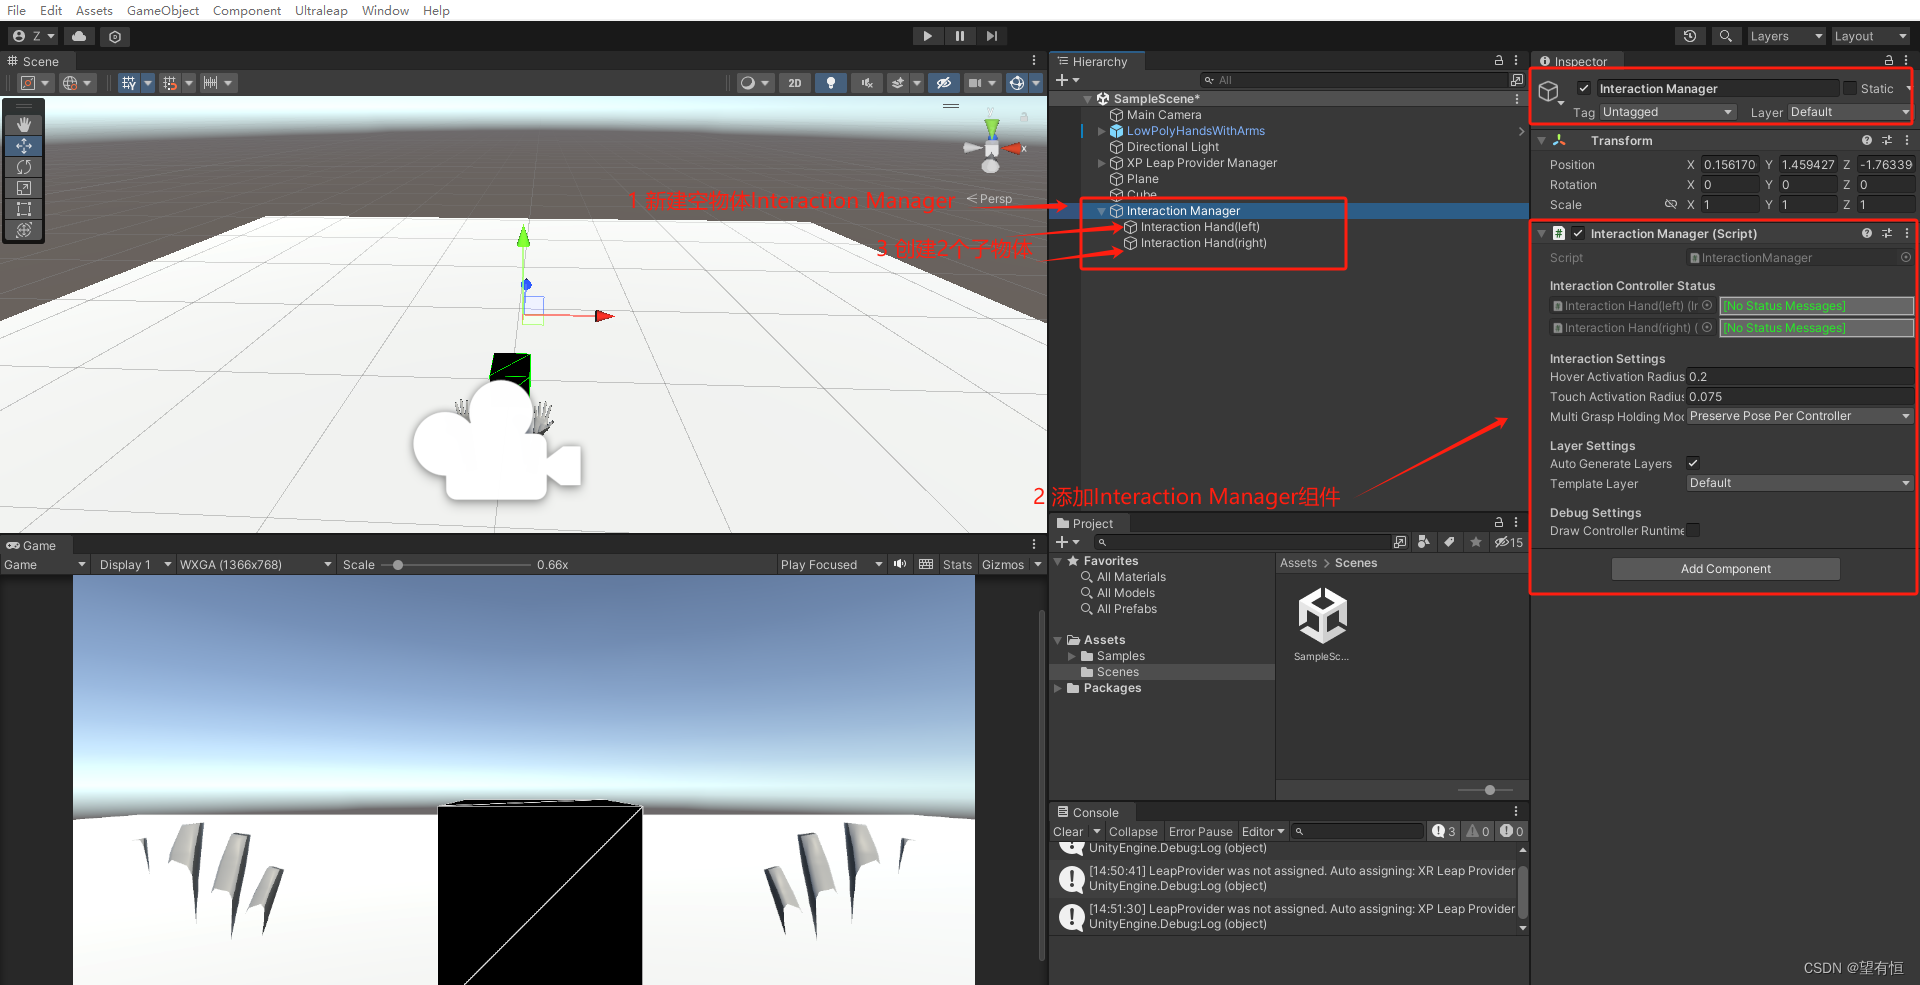Image resolution: width=1920 pixels, height=985 pixels.
Task: Mute audio in Game view
Action: 900,564
